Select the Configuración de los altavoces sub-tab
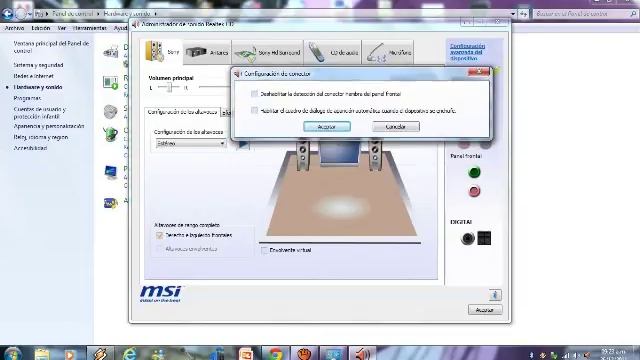640x360 pixels. [182, 112]
